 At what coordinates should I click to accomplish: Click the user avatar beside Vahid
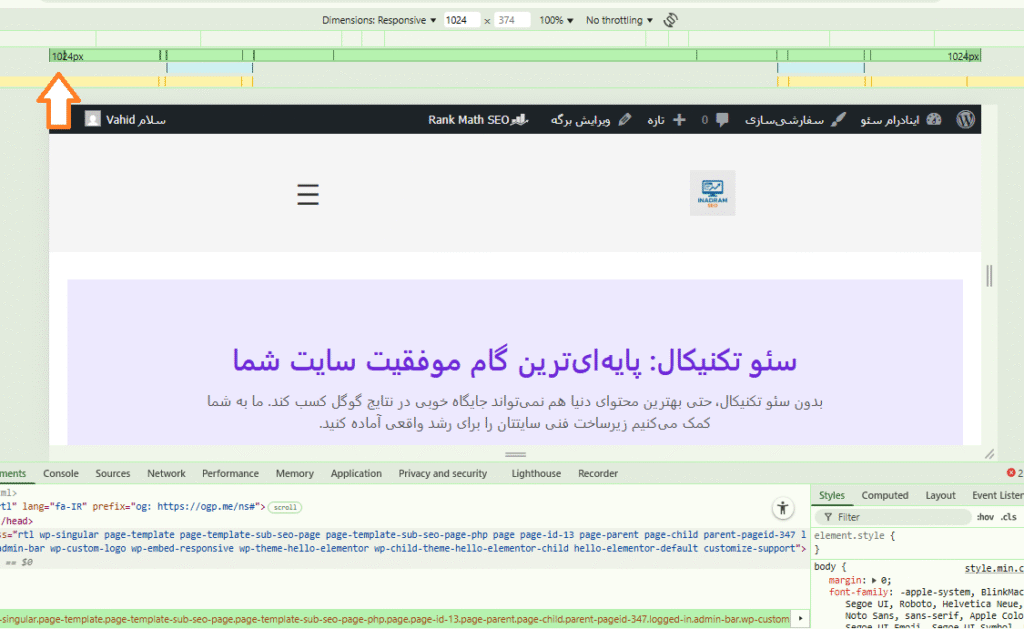click(93, 119)
